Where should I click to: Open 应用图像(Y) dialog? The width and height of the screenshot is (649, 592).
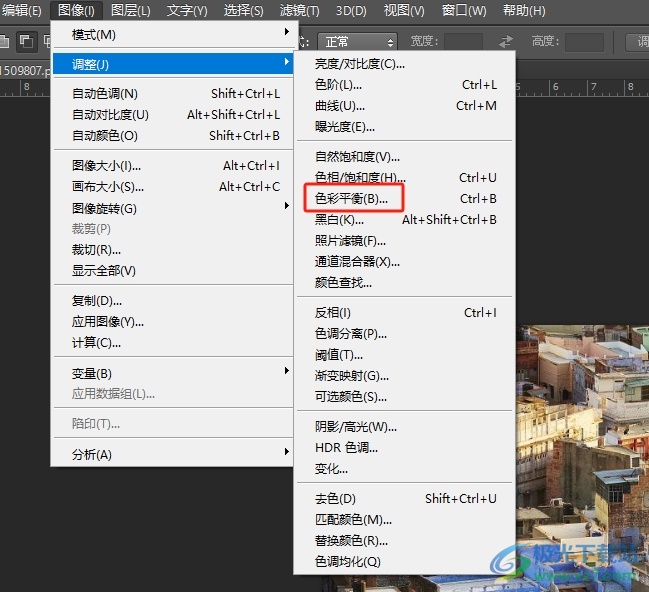173,322
